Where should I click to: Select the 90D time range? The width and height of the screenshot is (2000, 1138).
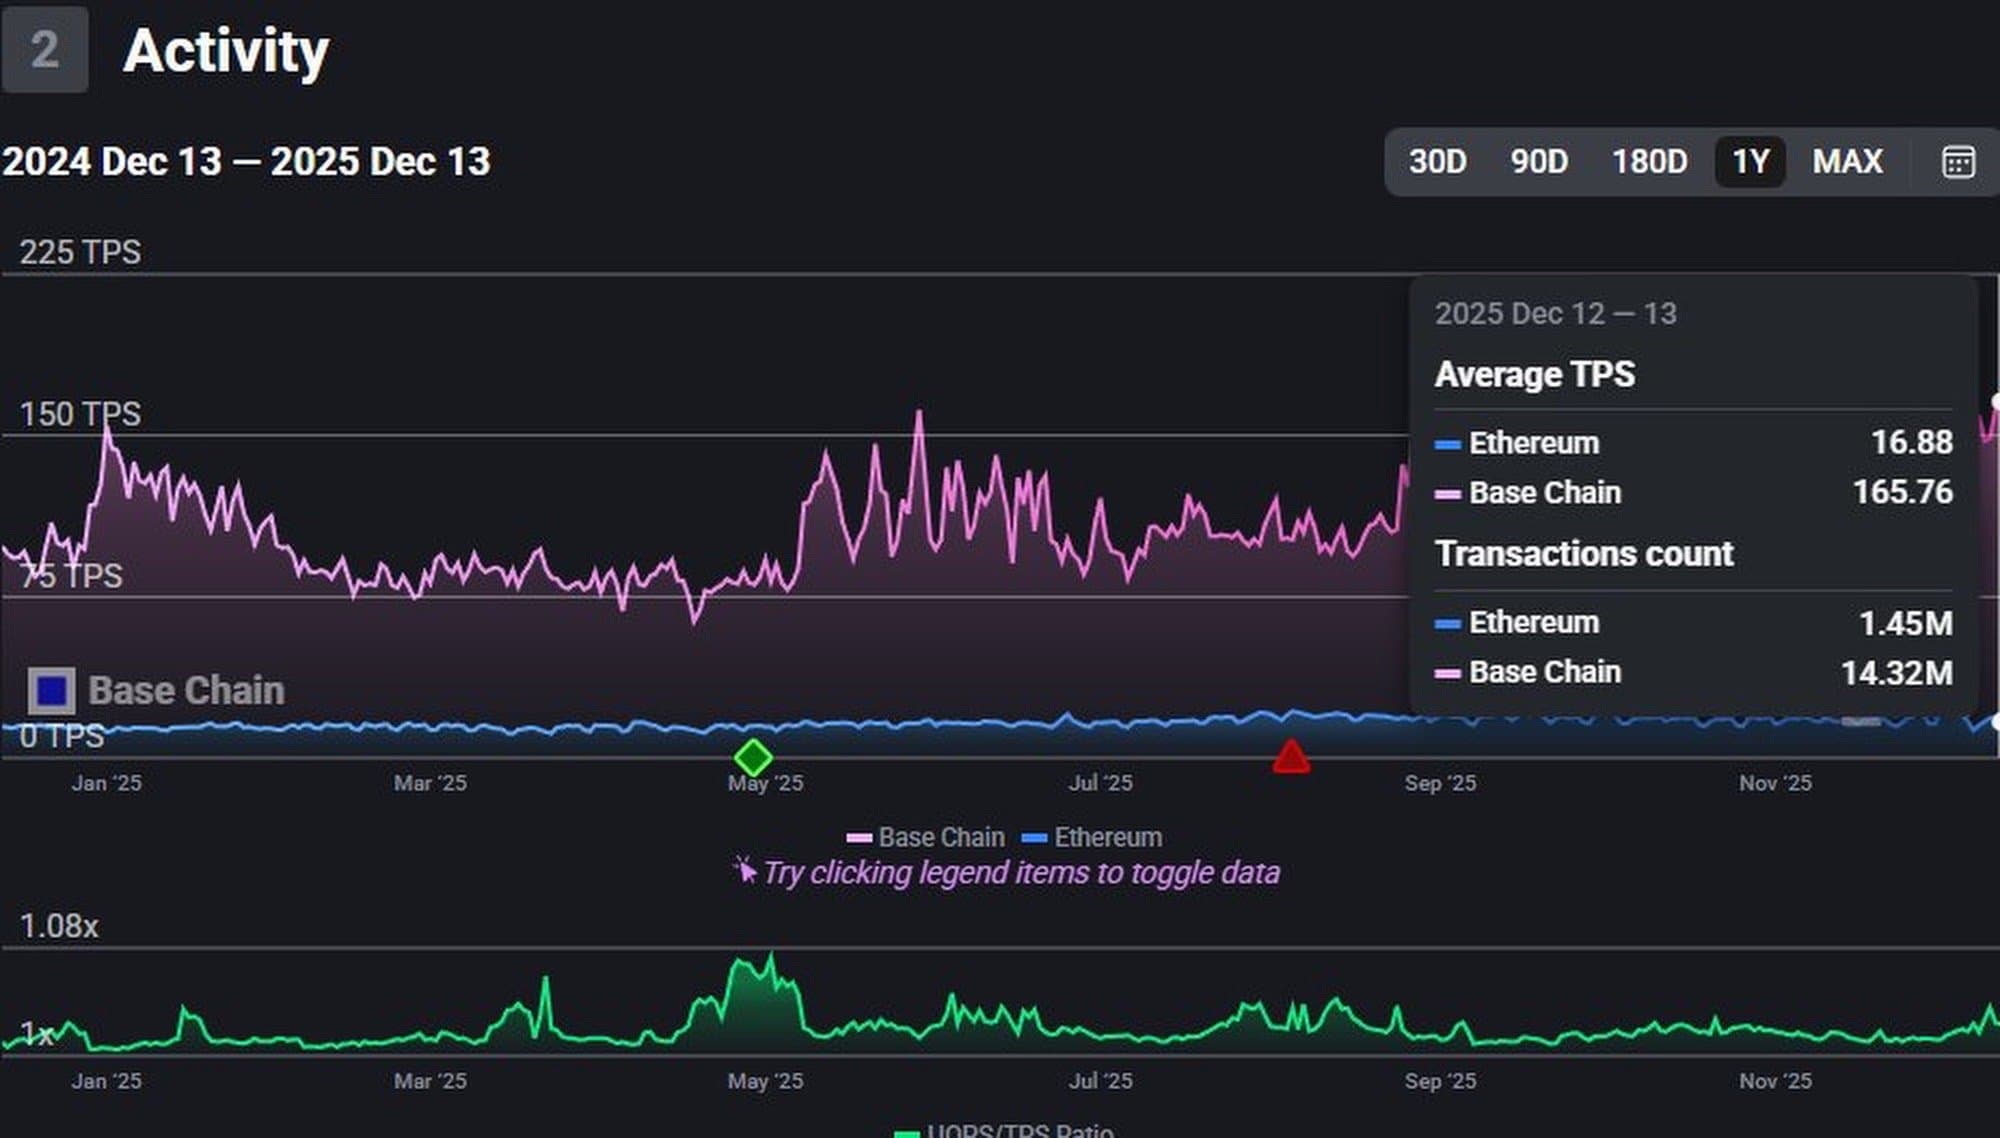(x=1539, y=162)
